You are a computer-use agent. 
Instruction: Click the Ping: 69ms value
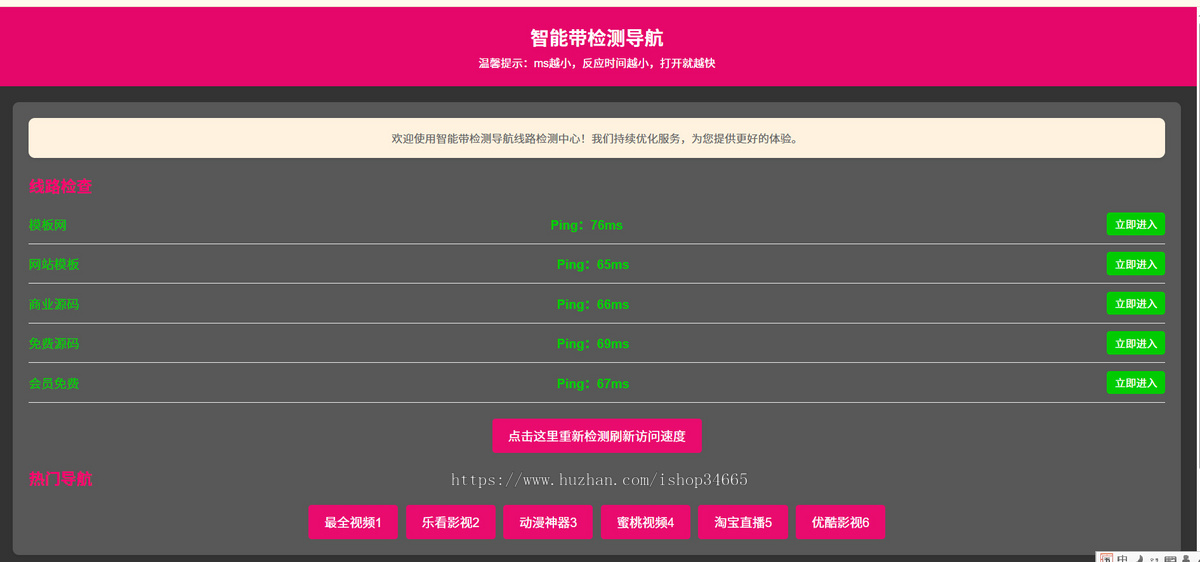(593, 343)
